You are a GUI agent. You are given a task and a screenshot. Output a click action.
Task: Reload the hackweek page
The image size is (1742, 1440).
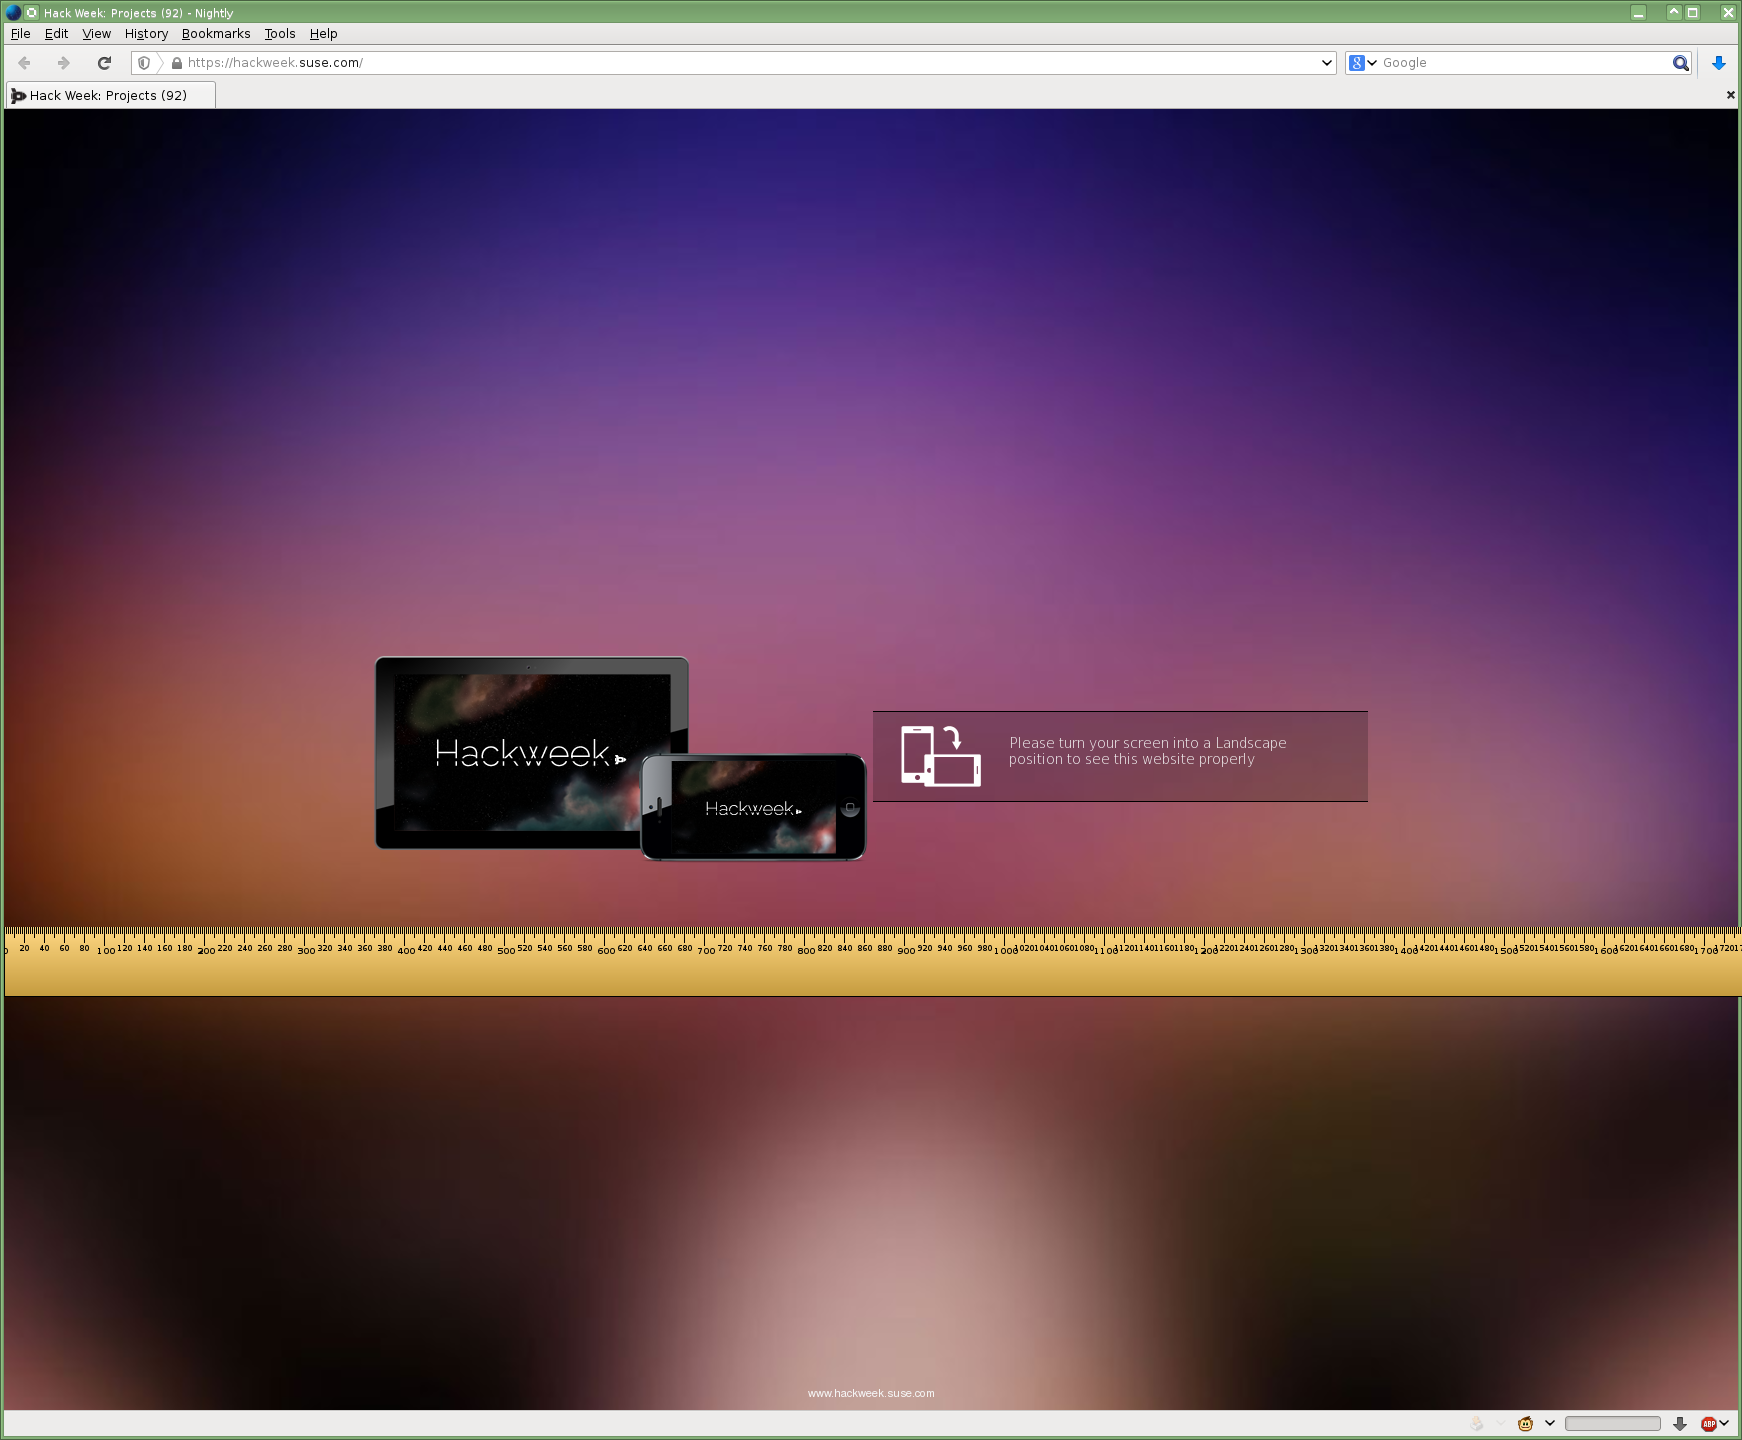point(104,63)
